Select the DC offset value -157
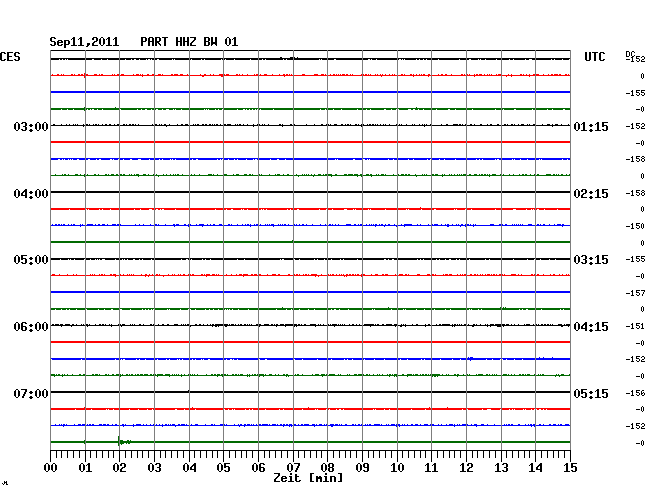This screenshot has height=494, width=650. click(x=635, y=293)
